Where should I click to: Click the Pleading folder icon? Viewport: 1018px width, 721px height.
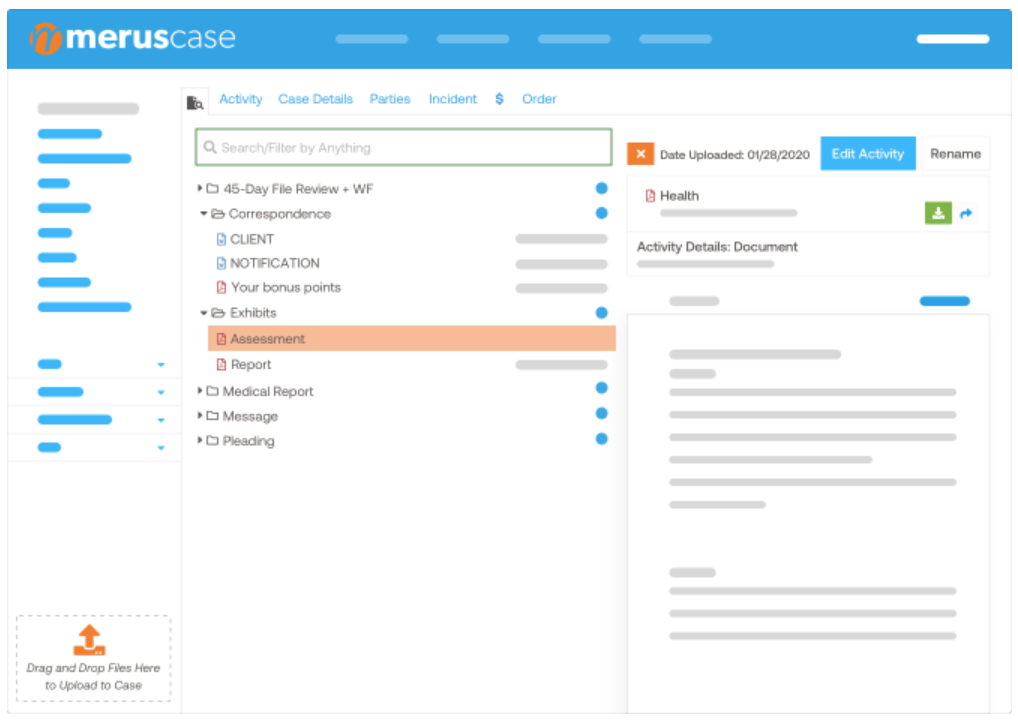(212, 440)
